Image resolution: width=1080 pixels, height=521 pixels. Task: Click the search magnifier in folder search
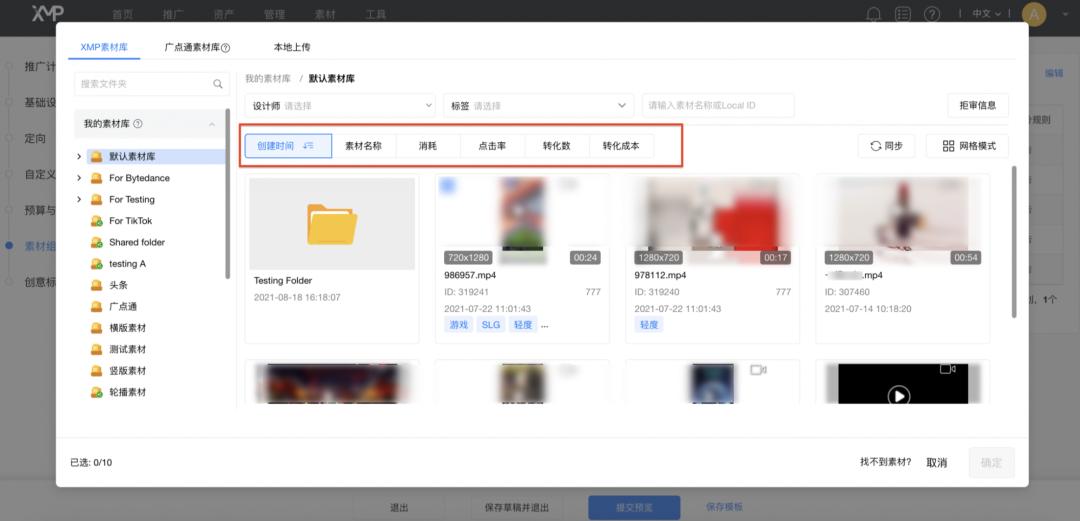pyautogui.click(x=218, y=84)
